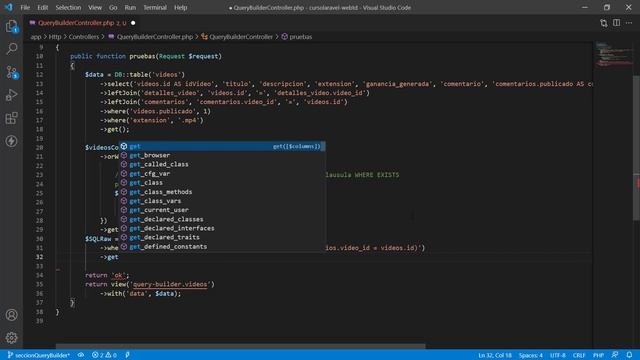Viewport: 640px width, 360px height.
Task: Select 'get_browser' autocomplete suggestion
Action: (x=222, y=155)
